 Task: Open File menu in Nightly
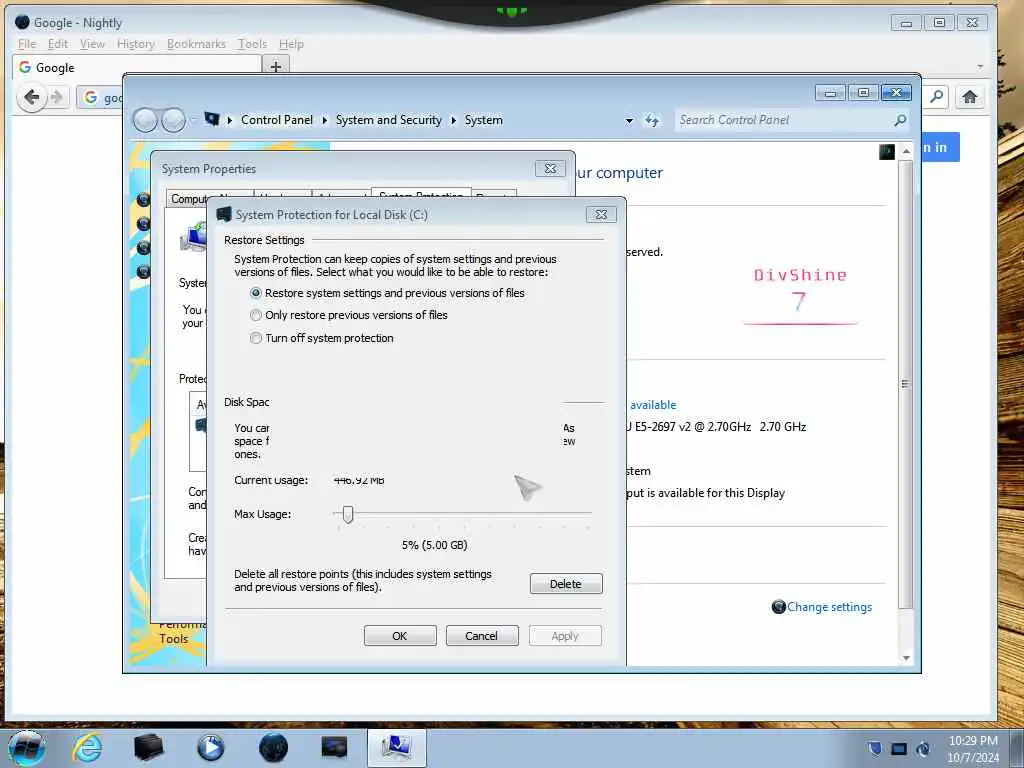coord(27,44)
